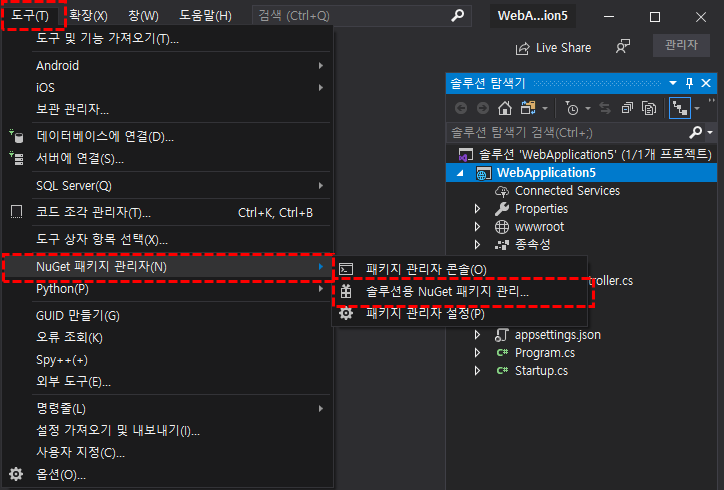Select Program.cs file
724x490 pixels.
[x=545, y=353]
